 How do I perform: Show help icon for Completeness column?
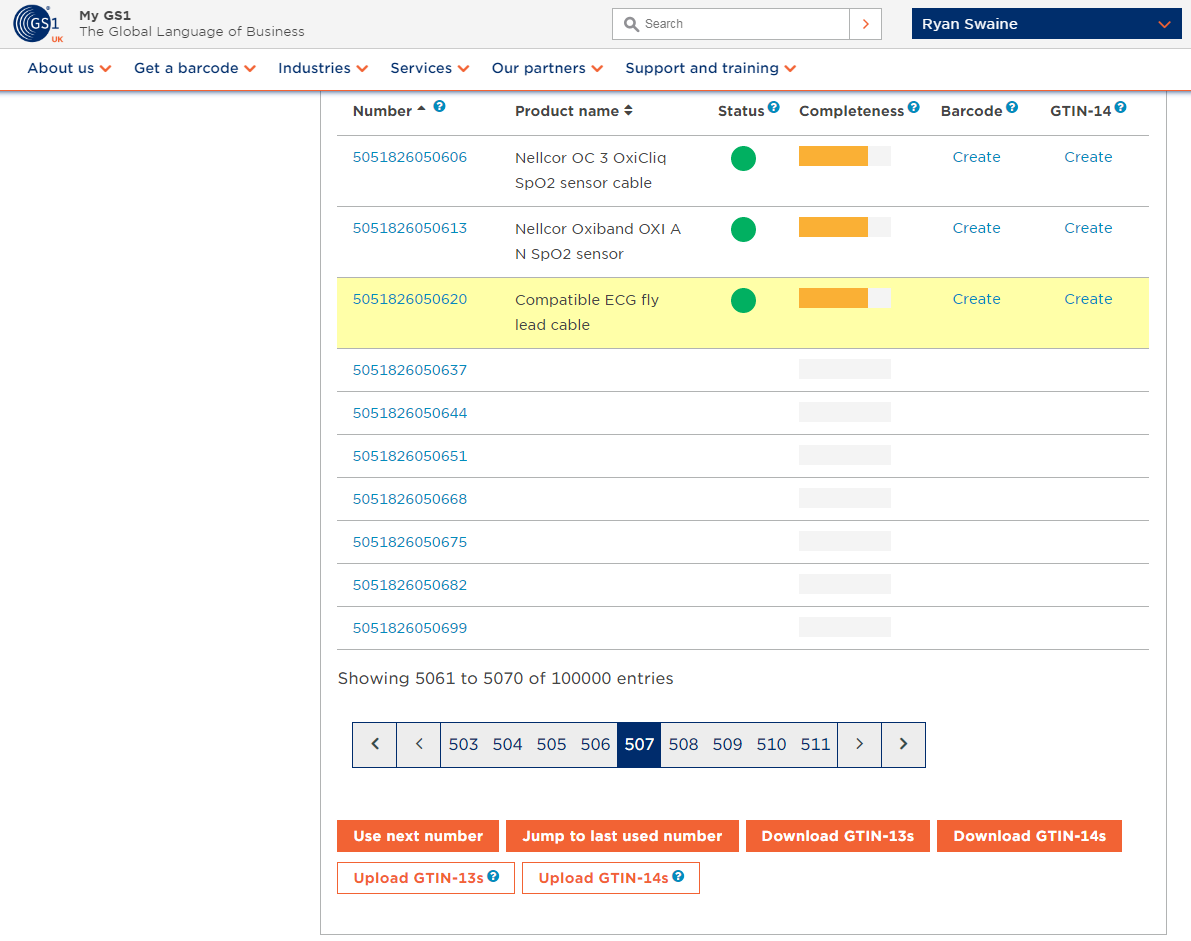coord(913,107)
